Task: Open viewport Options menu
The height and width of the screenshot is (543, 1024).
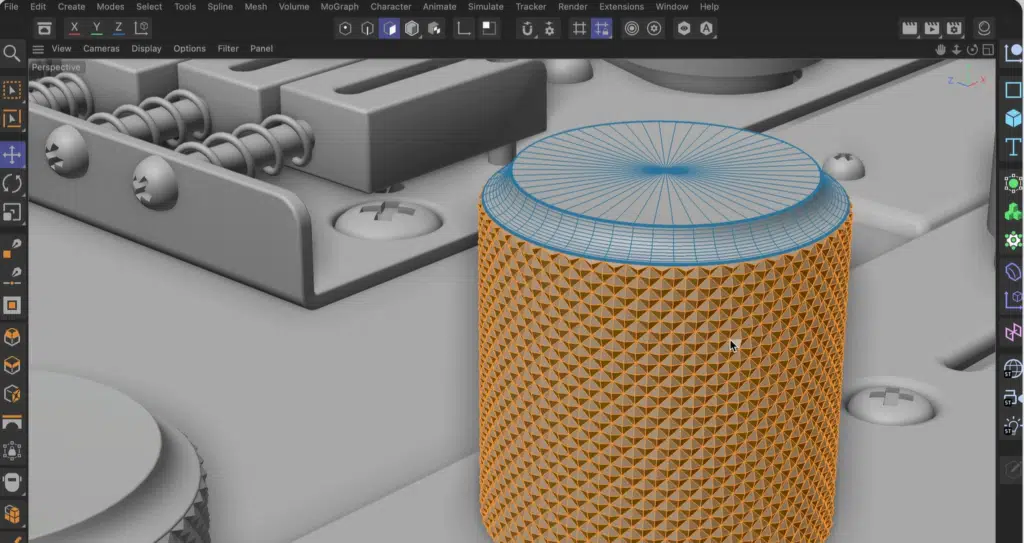Action: pyautogui.click(x=189, y=48)
